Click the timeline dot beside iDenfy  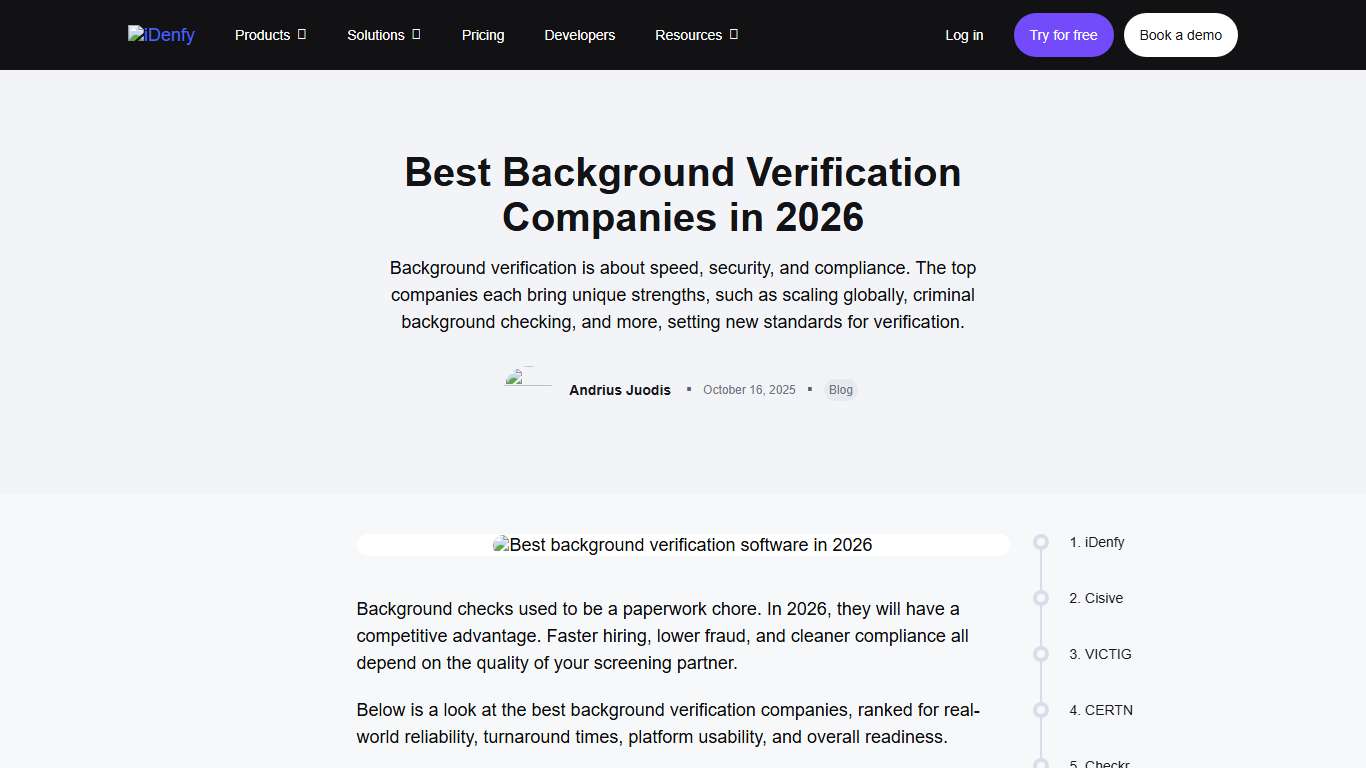click(1040, 542)
